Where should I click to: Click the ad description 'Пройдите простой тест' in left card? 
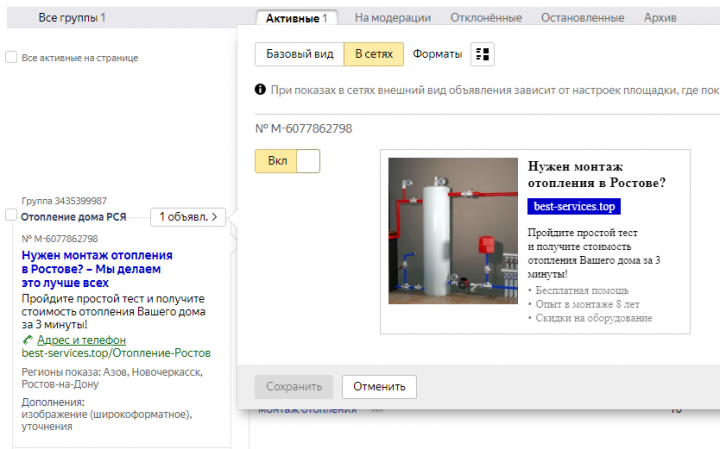tap(113, 311)
